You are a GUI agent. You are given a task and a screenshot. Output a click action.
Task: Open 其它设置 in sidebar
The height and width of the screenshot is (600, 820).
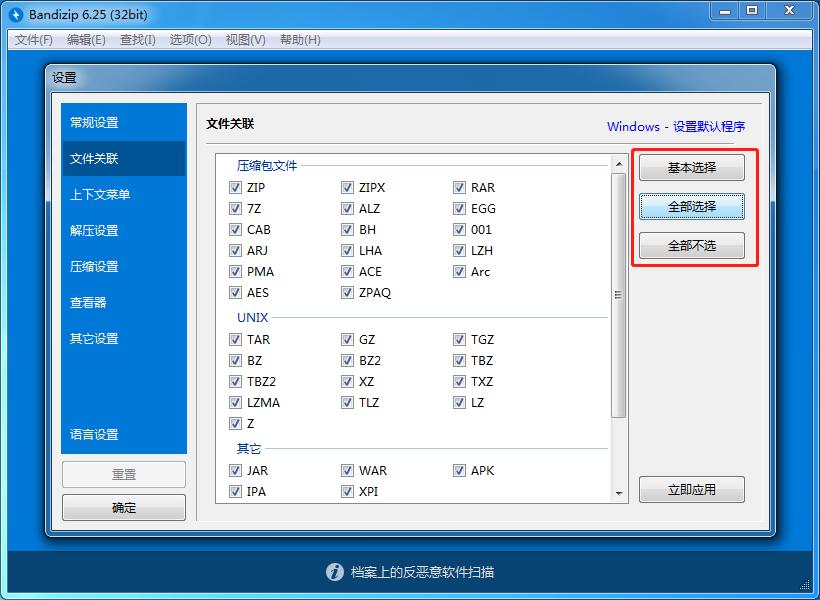(x=124, y=338)
